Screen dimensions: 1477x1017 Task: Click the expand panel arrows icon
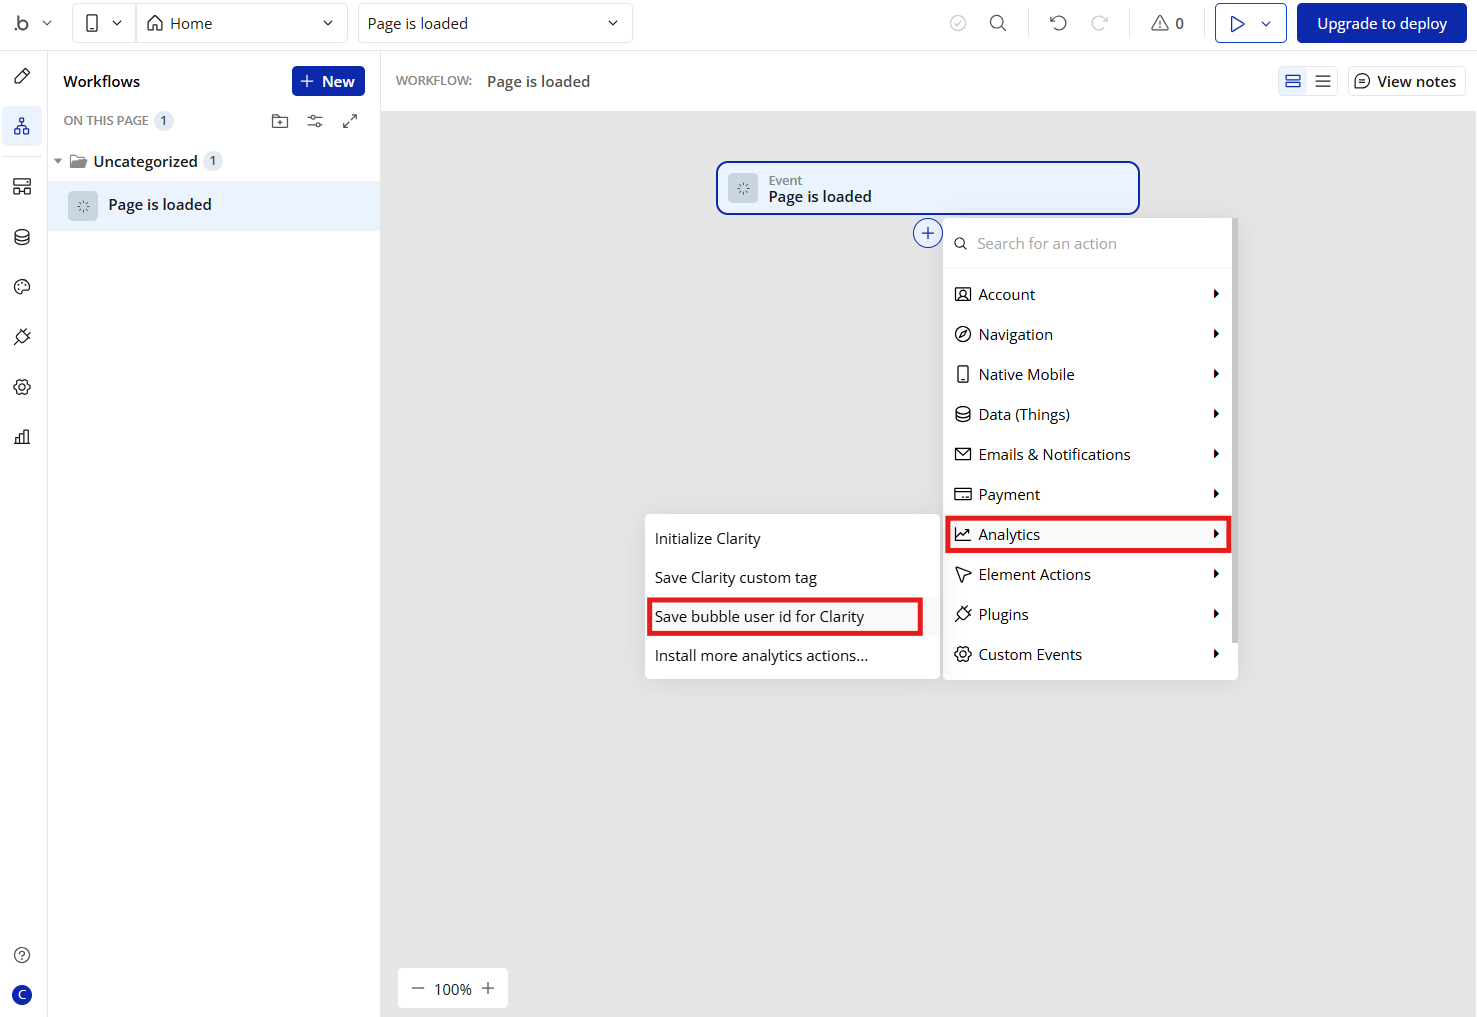tap(350, 121)
